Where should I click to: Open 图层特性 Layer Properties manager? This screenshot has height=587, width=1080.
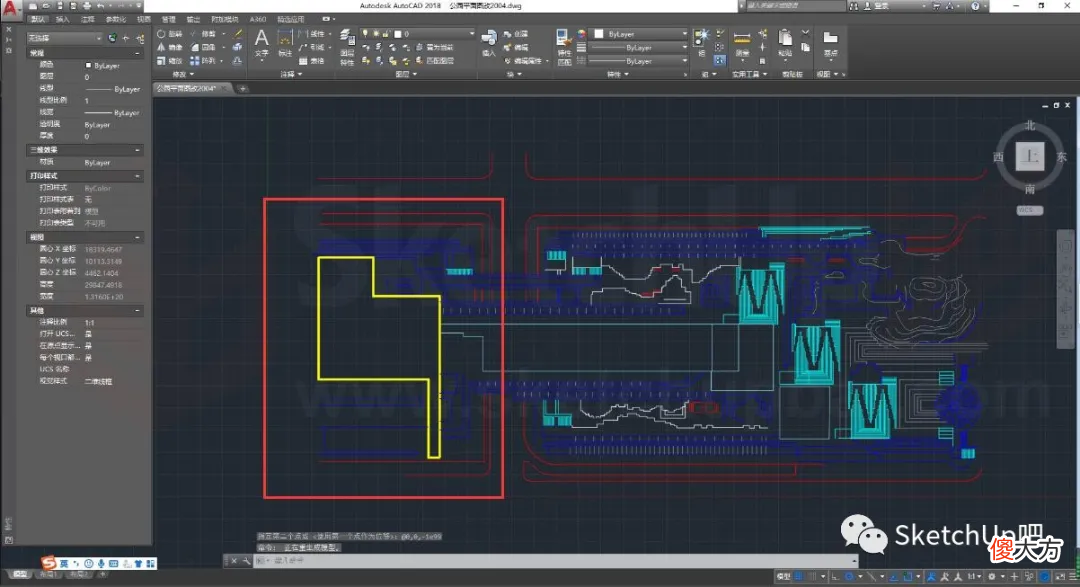pos(347,47)
